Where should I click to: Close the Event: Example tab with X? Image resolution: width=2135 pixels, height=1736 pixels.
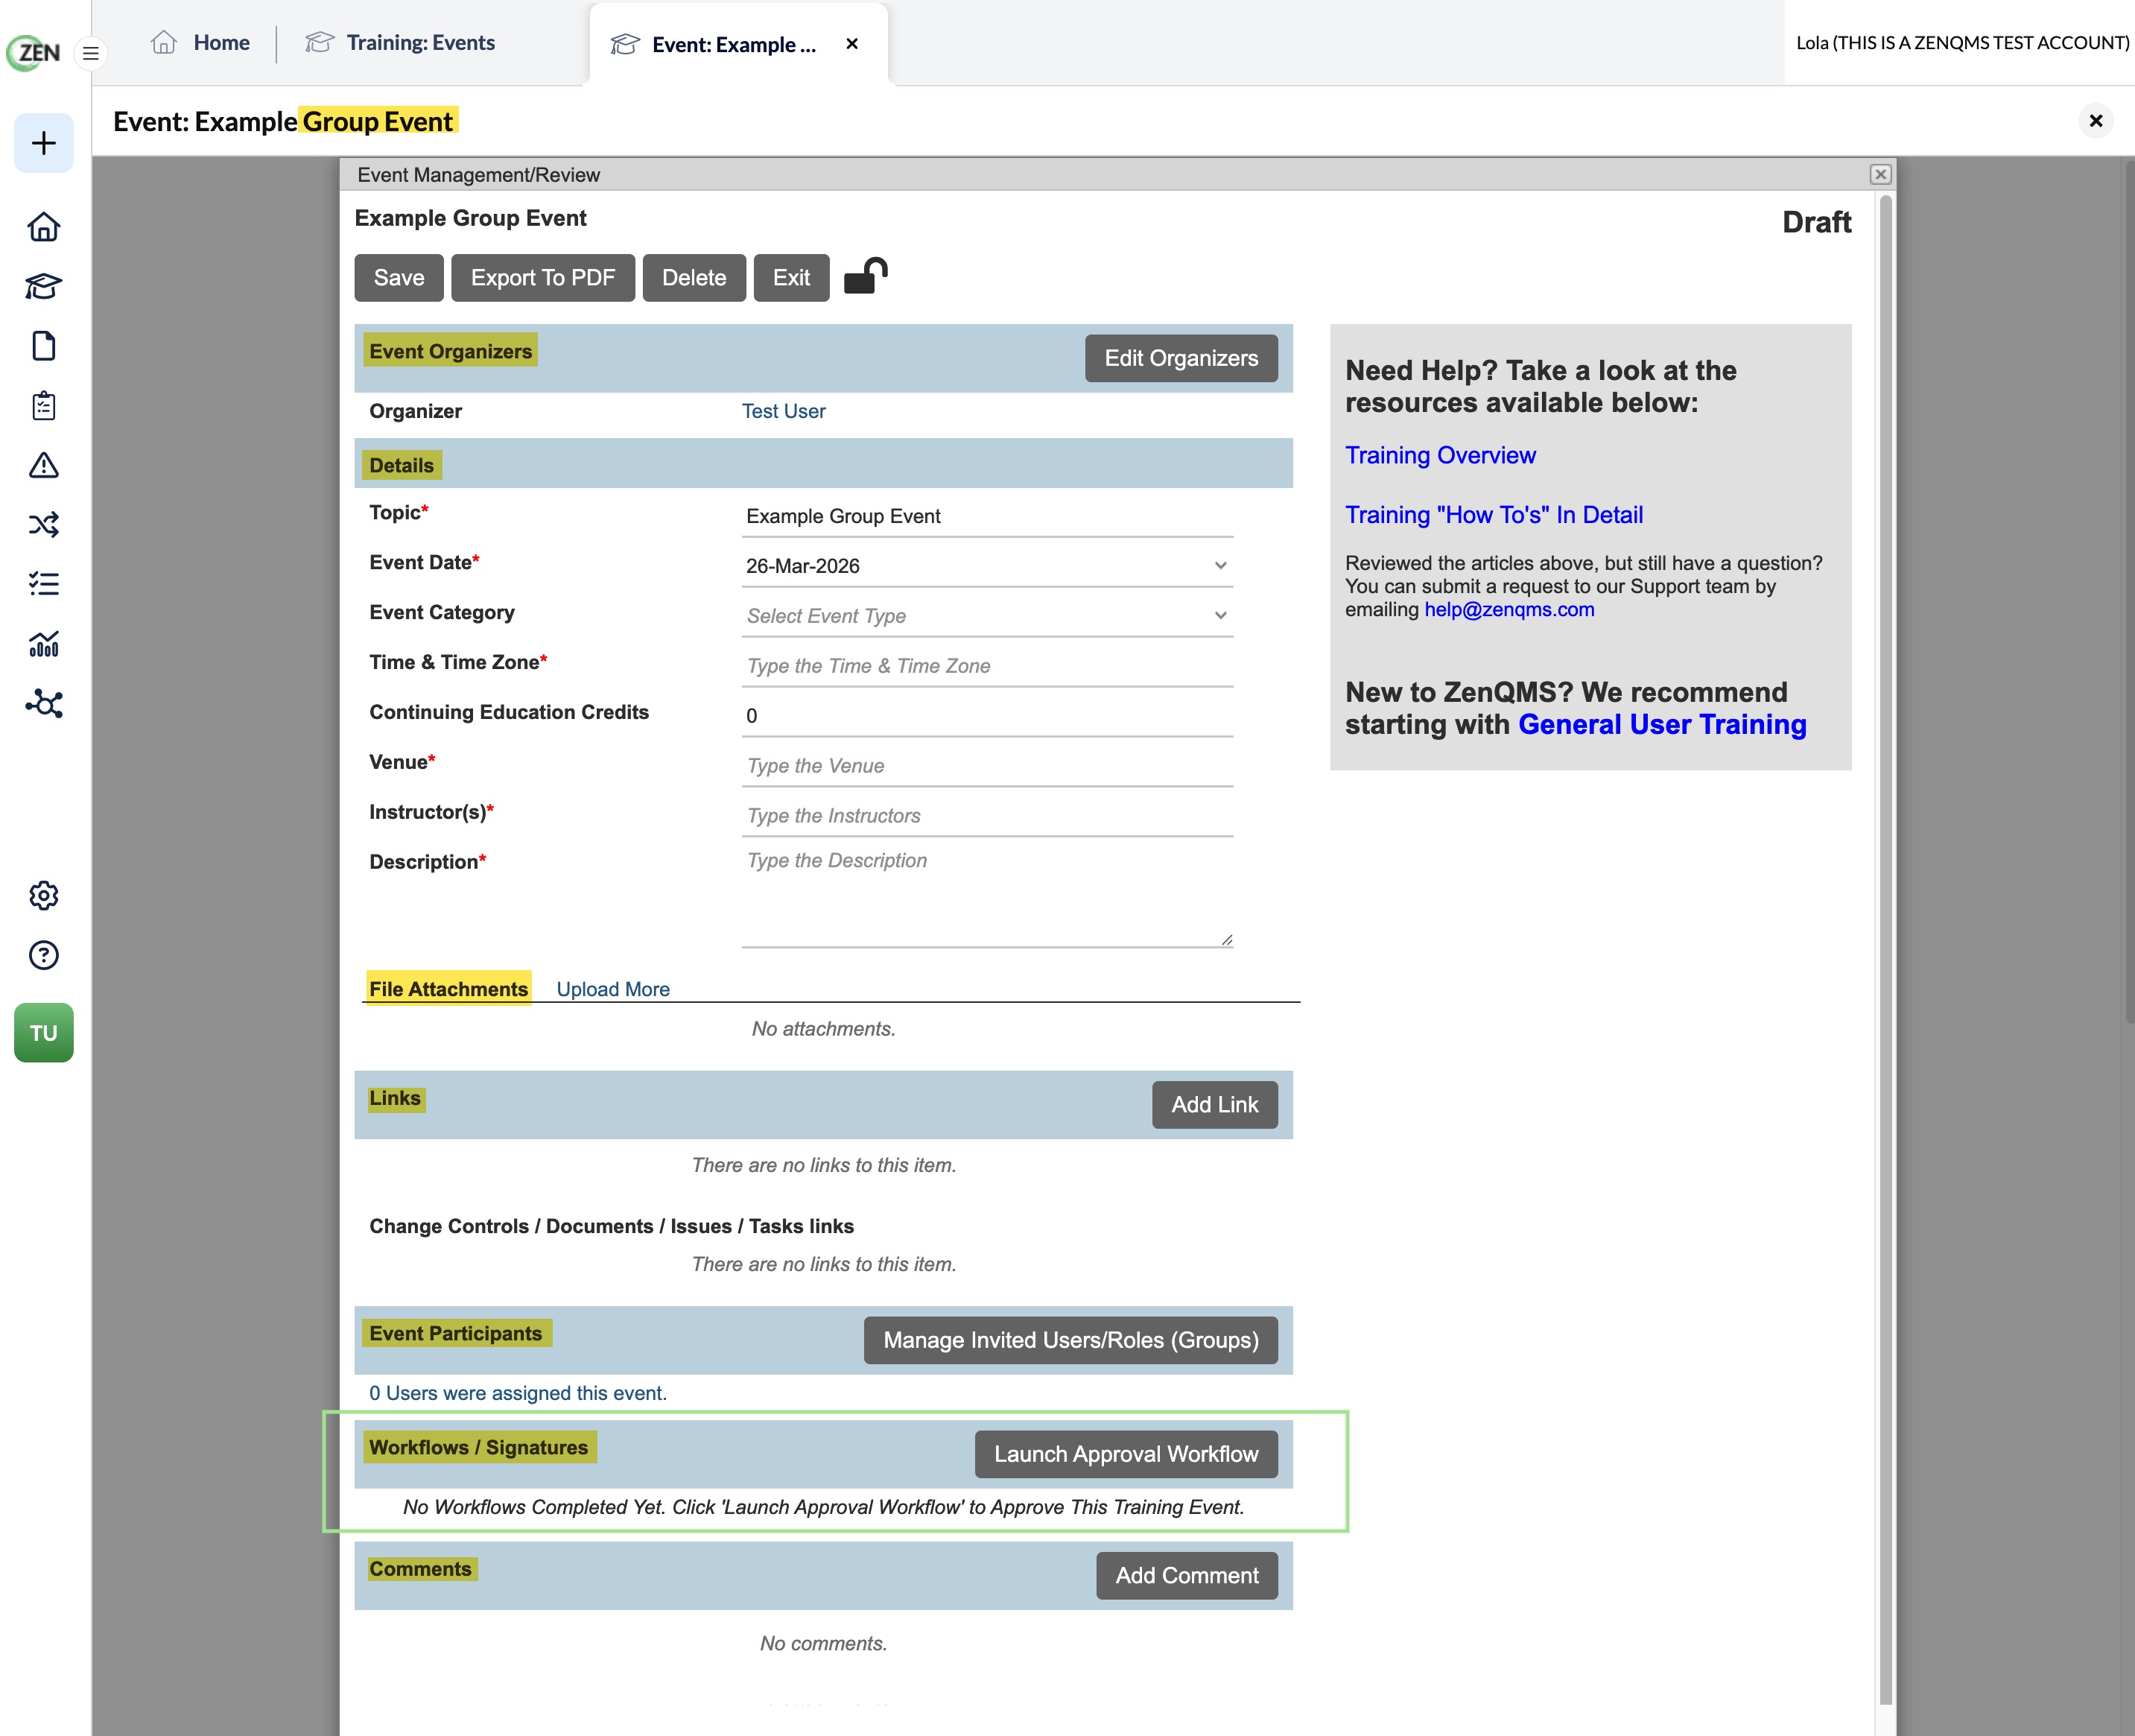click(x=852, y=44)
